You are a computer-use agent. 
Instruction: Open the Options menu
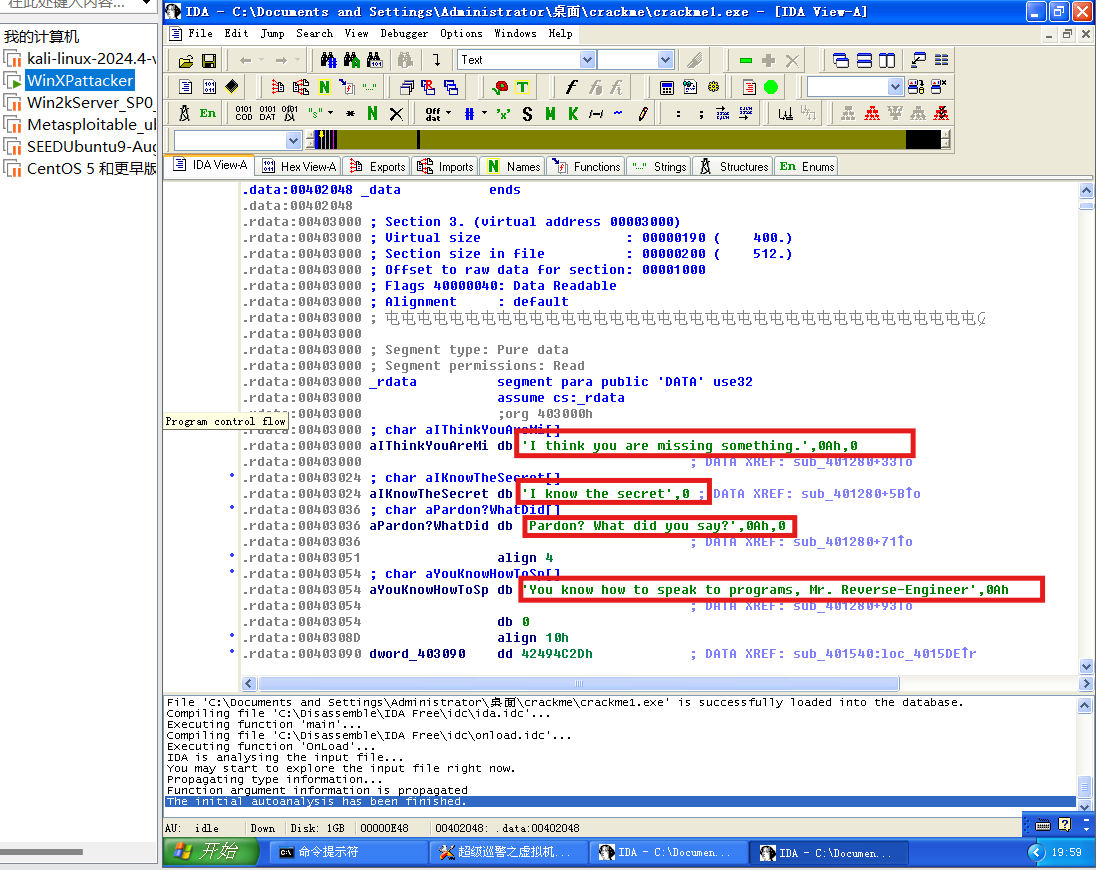(461, 34)
